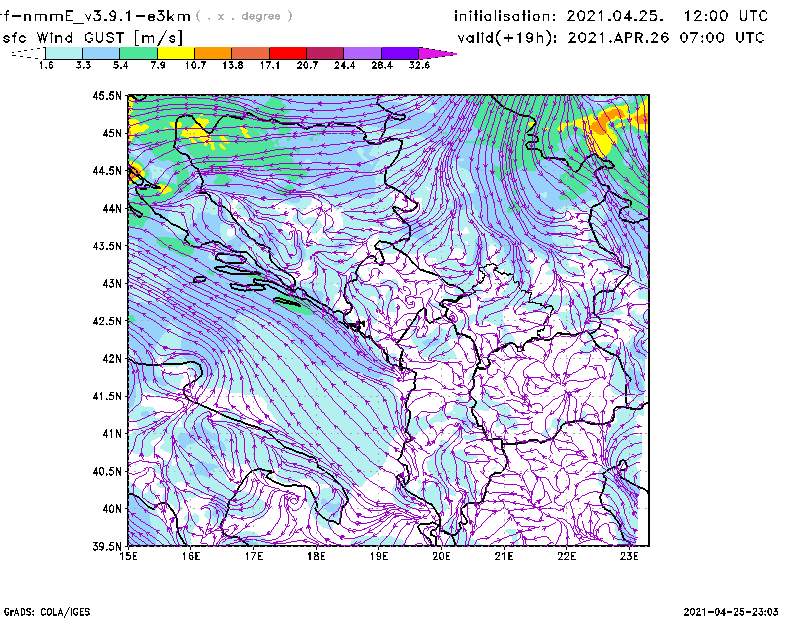The height and width of the screenshot is (618, 800).
Task: Click the legend value 1.6
Action: coord(46,65)
